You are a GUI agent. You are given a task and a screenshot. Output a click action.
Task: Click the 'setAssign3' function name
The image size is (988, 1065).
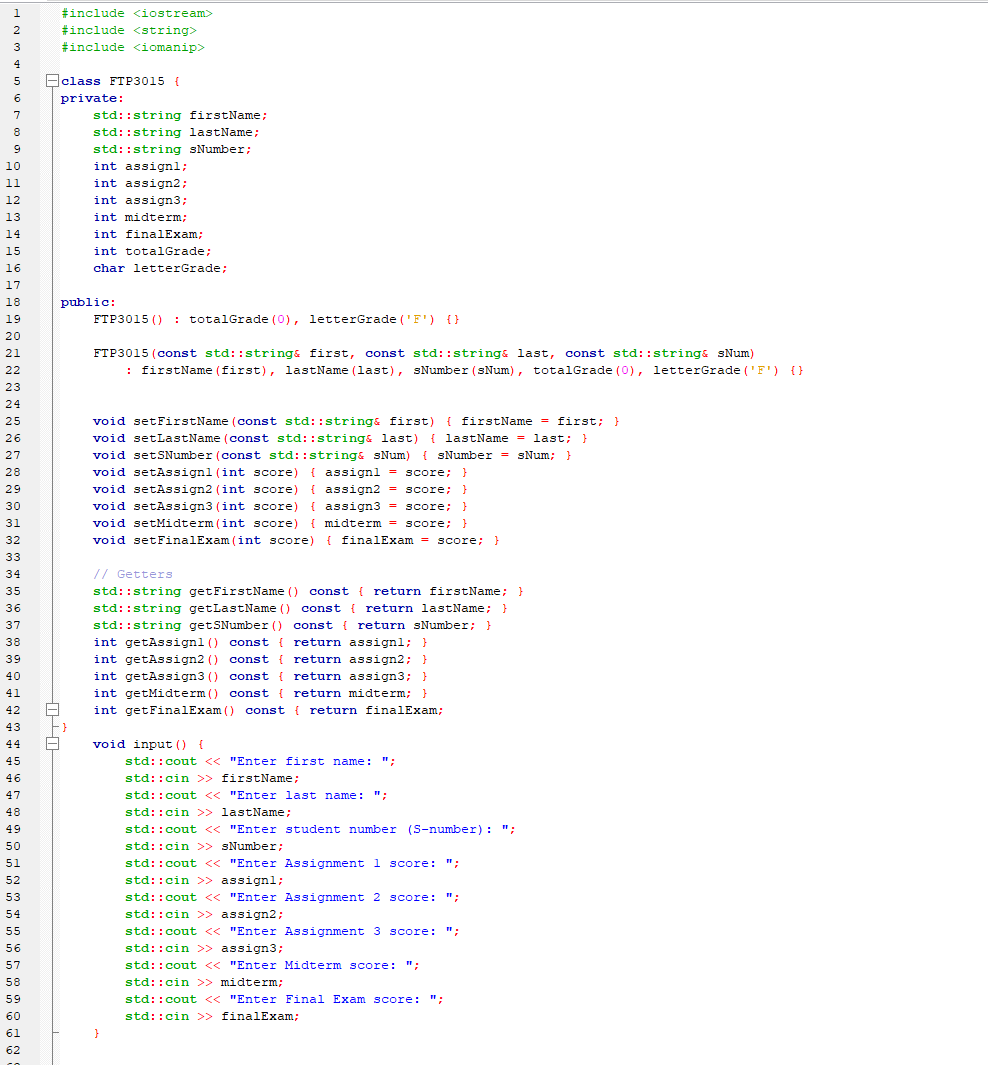point(172,506)
